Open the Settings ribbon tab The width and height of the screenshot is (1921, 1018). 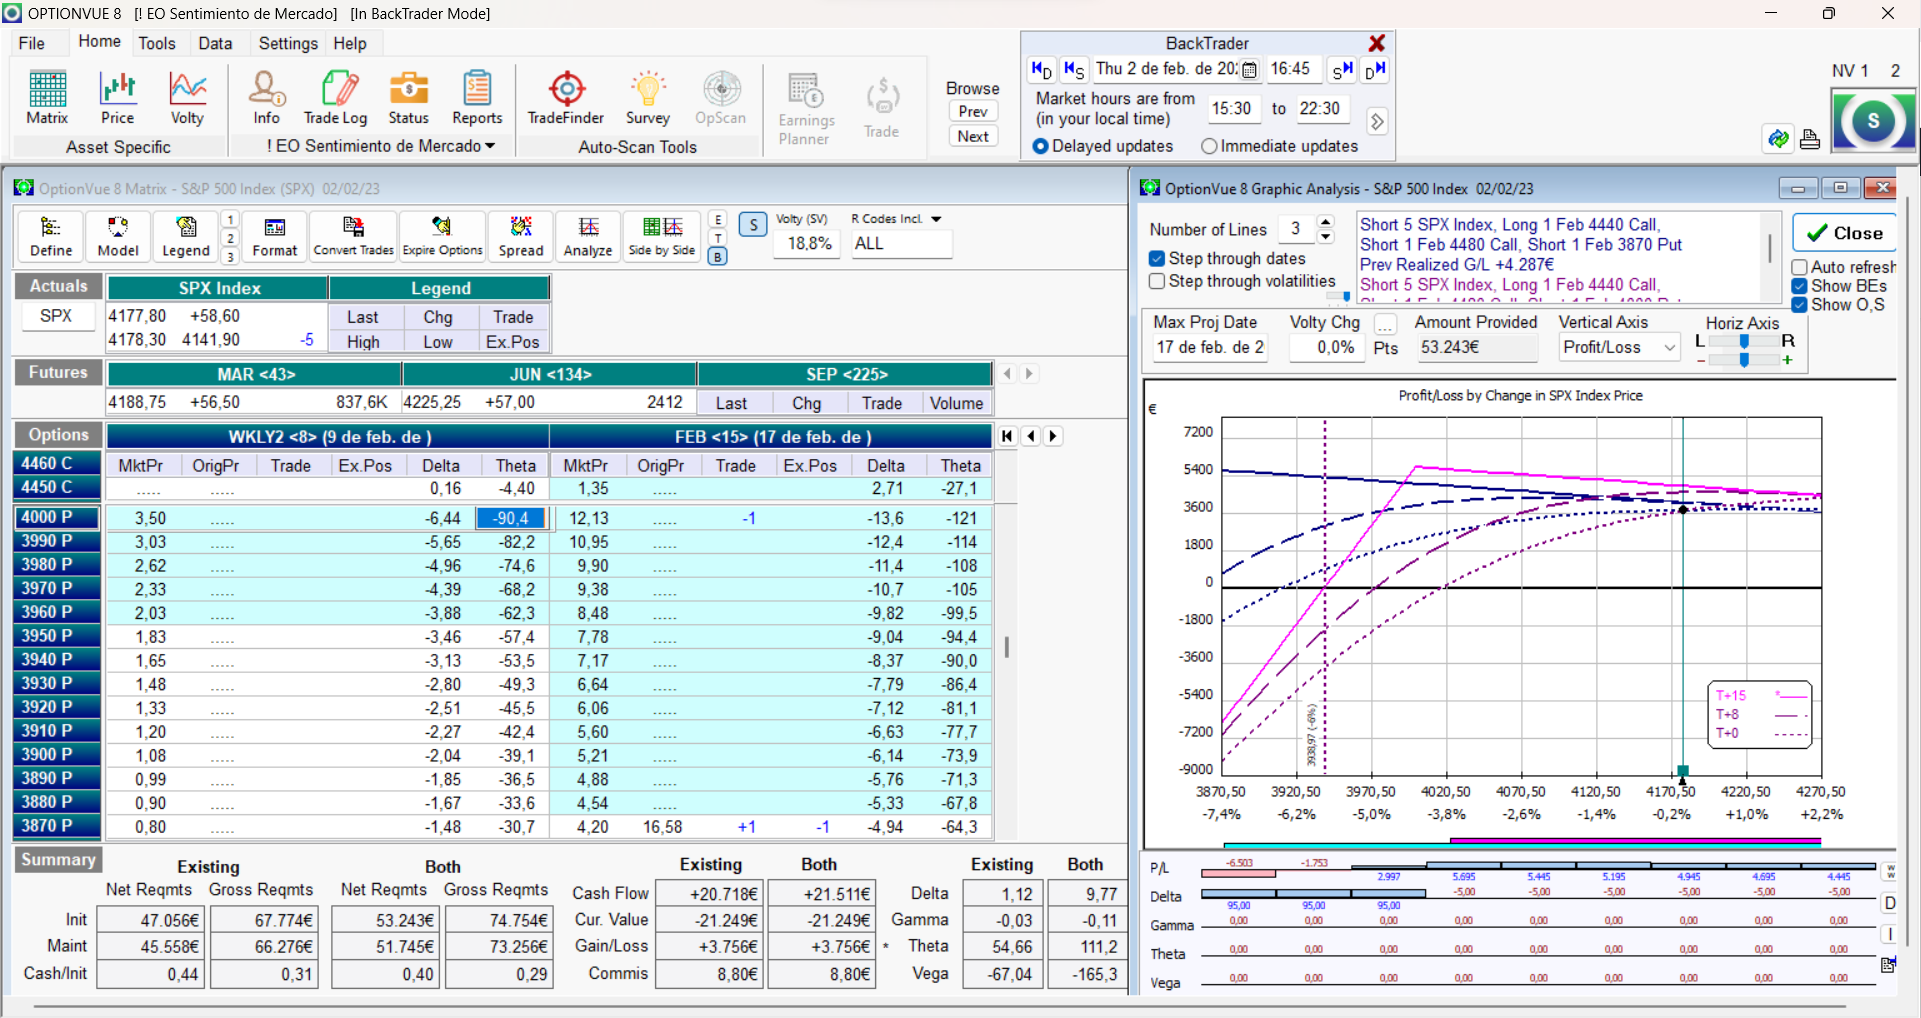[288, 43]
